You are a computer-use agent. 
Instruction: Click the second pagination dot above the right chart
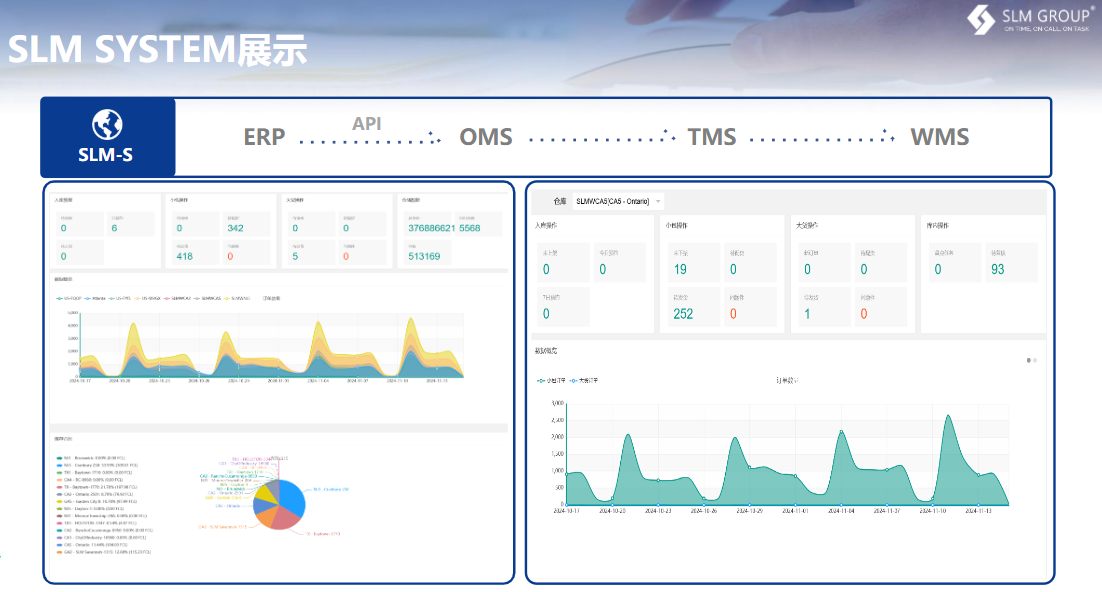[1035, 361]
